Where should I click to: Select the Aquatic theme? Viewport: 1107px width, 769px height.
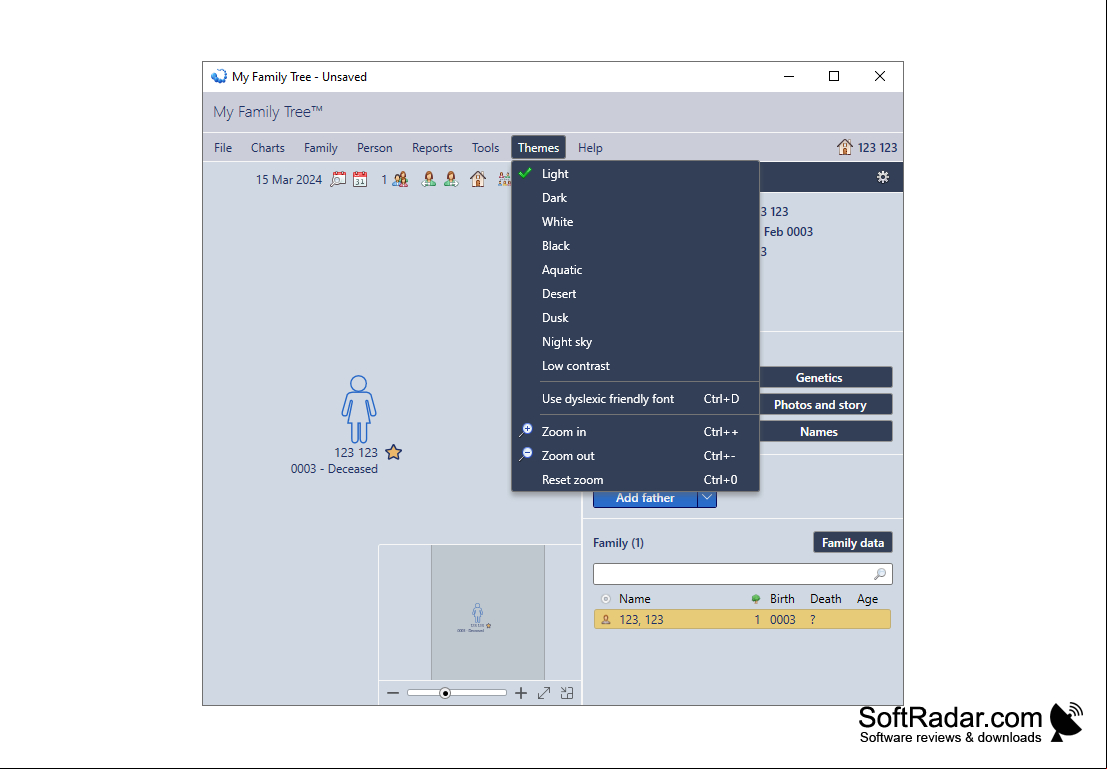tap(635, 270)
